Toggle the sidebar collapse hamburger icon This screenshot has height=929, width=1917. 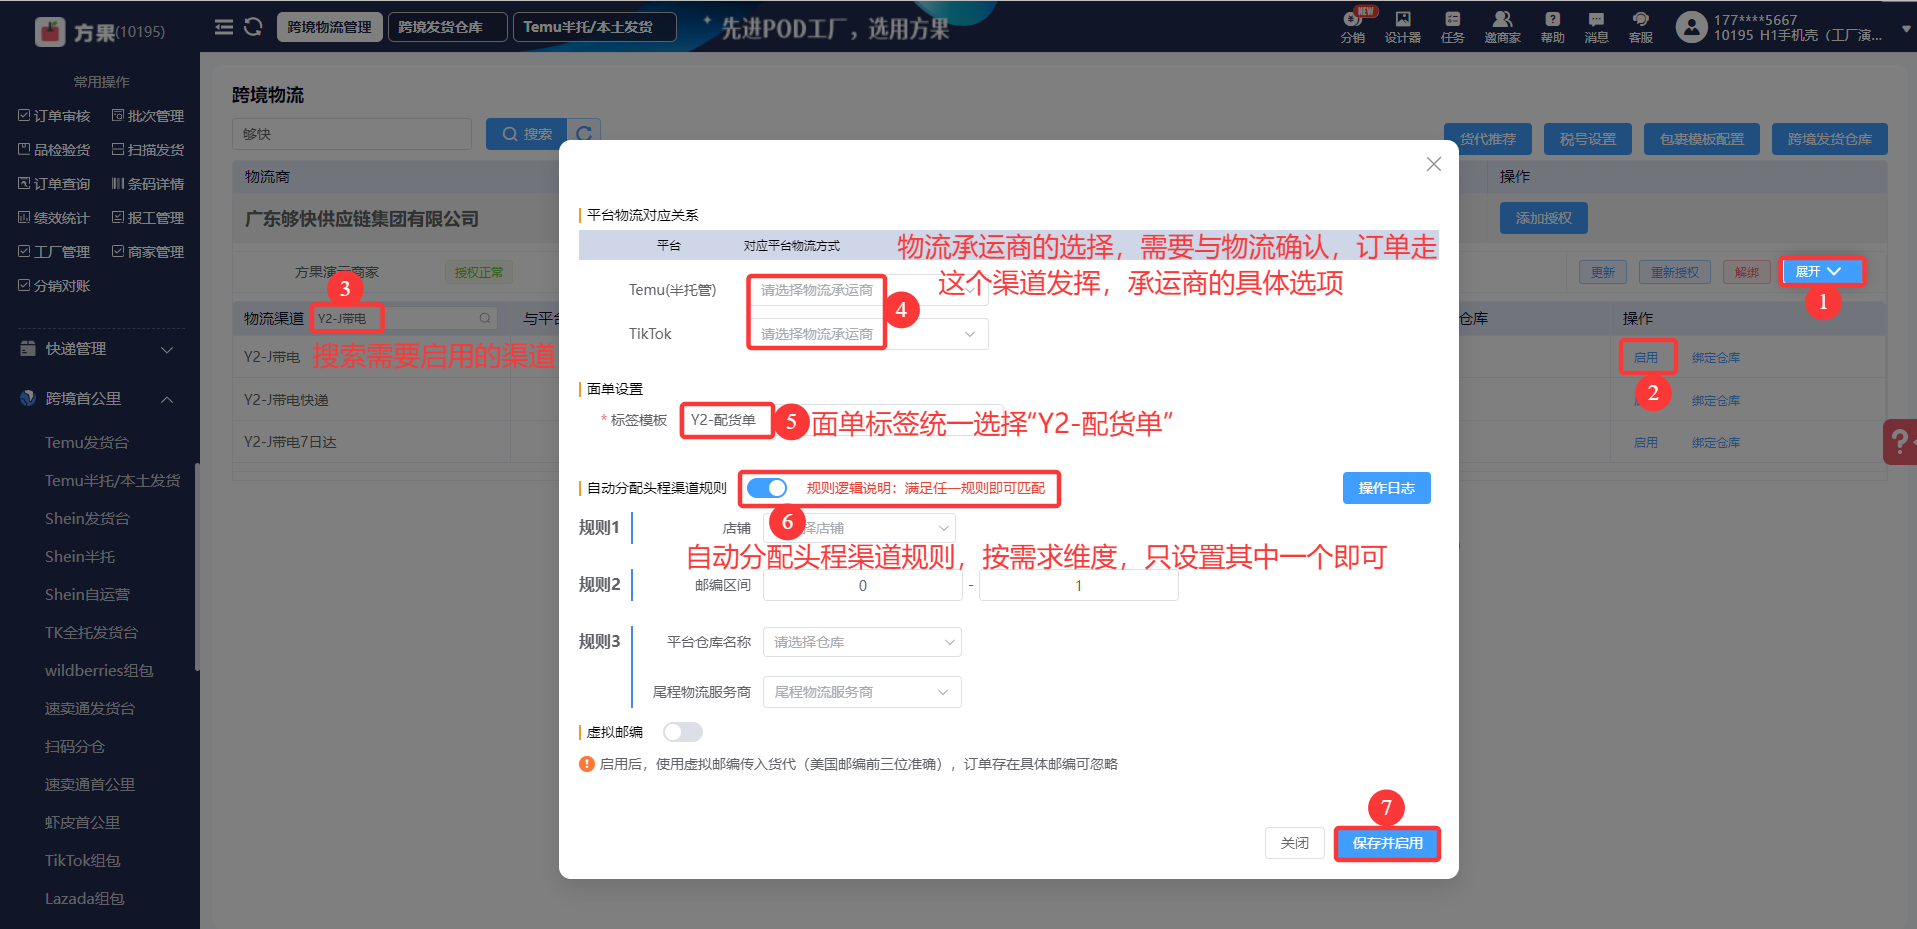(224, 27)
